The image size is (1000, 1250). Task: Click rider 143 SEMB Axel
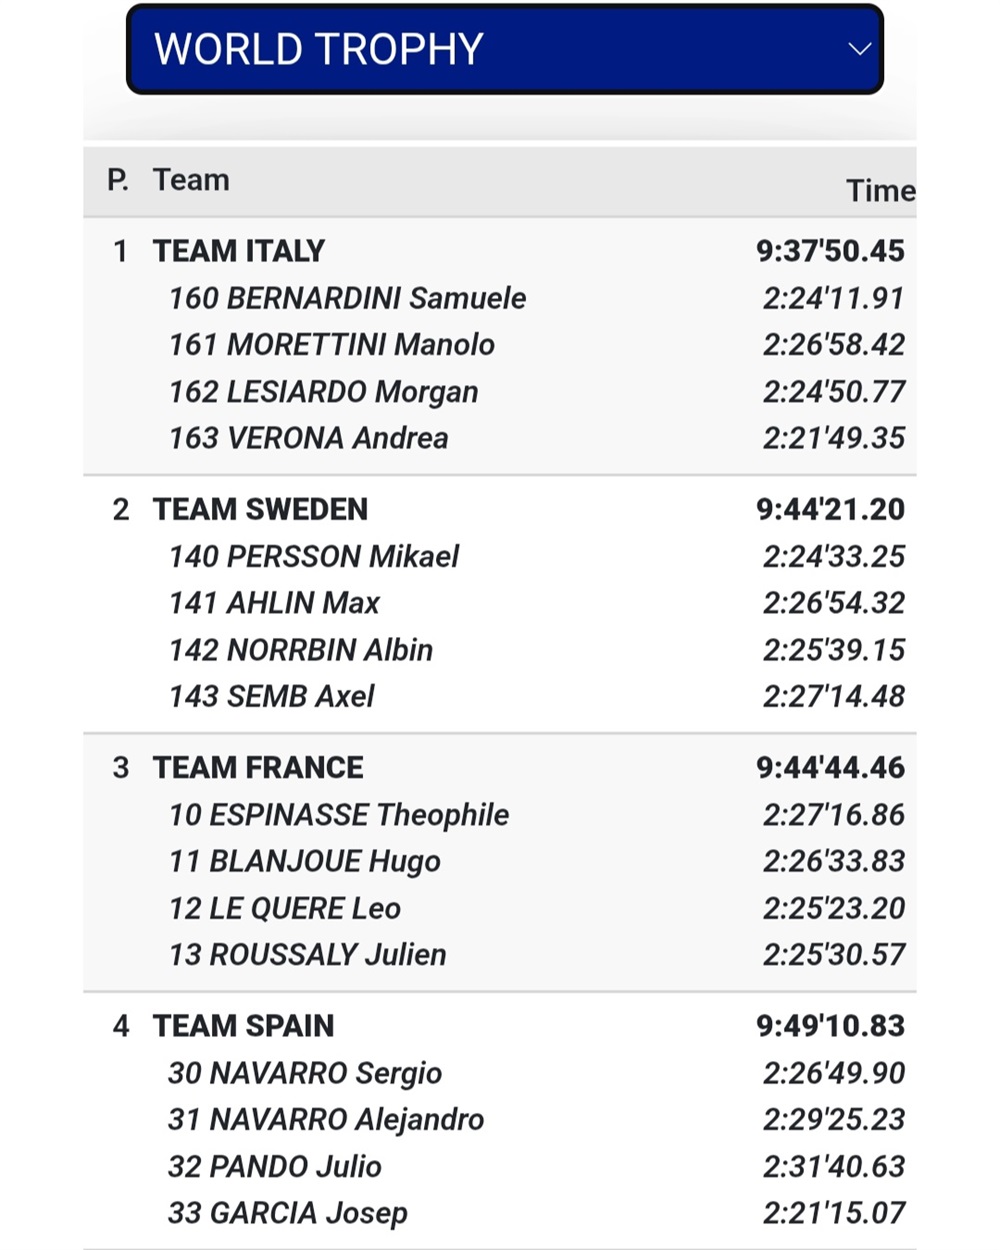271,696
